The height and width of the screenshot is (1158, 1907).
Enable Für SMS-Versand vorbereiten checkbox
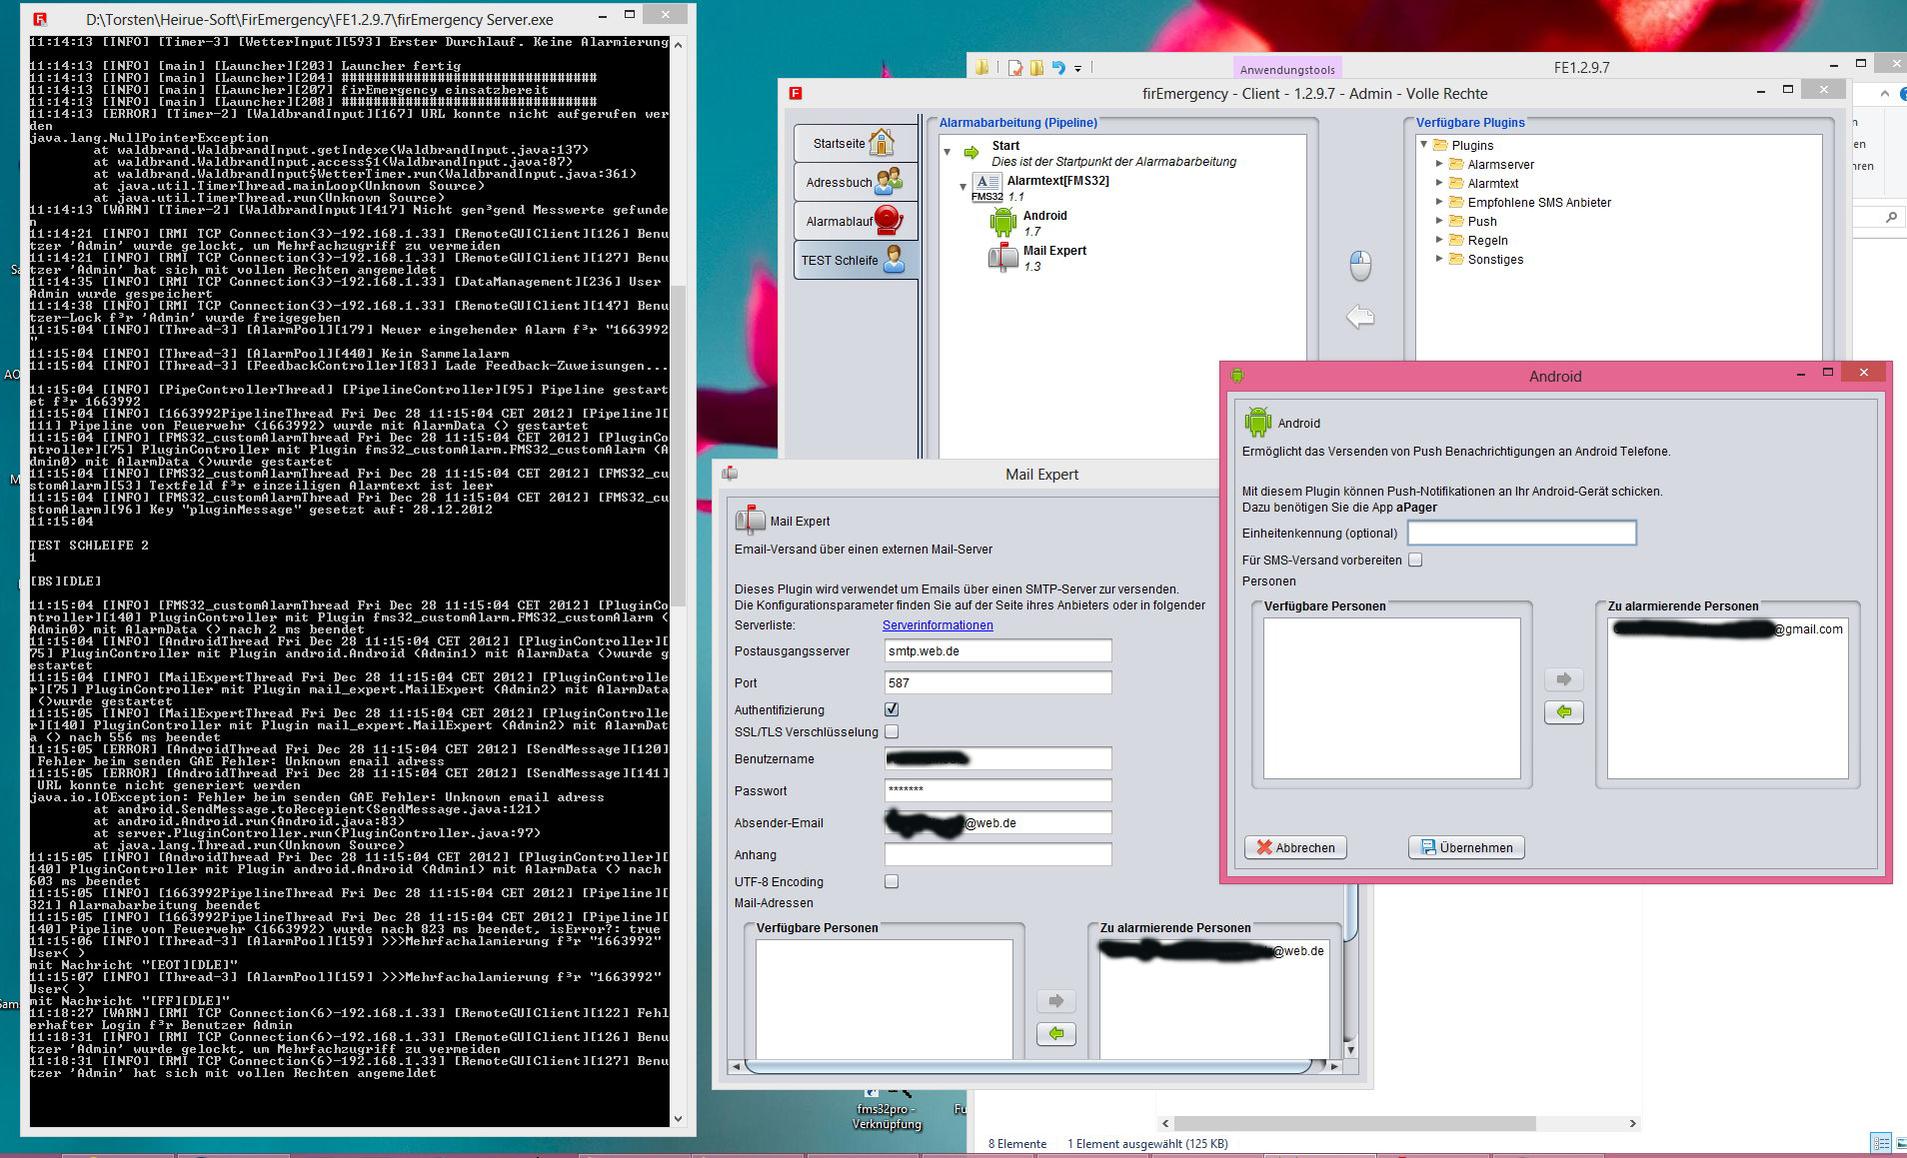click(x=1415, y=560)
